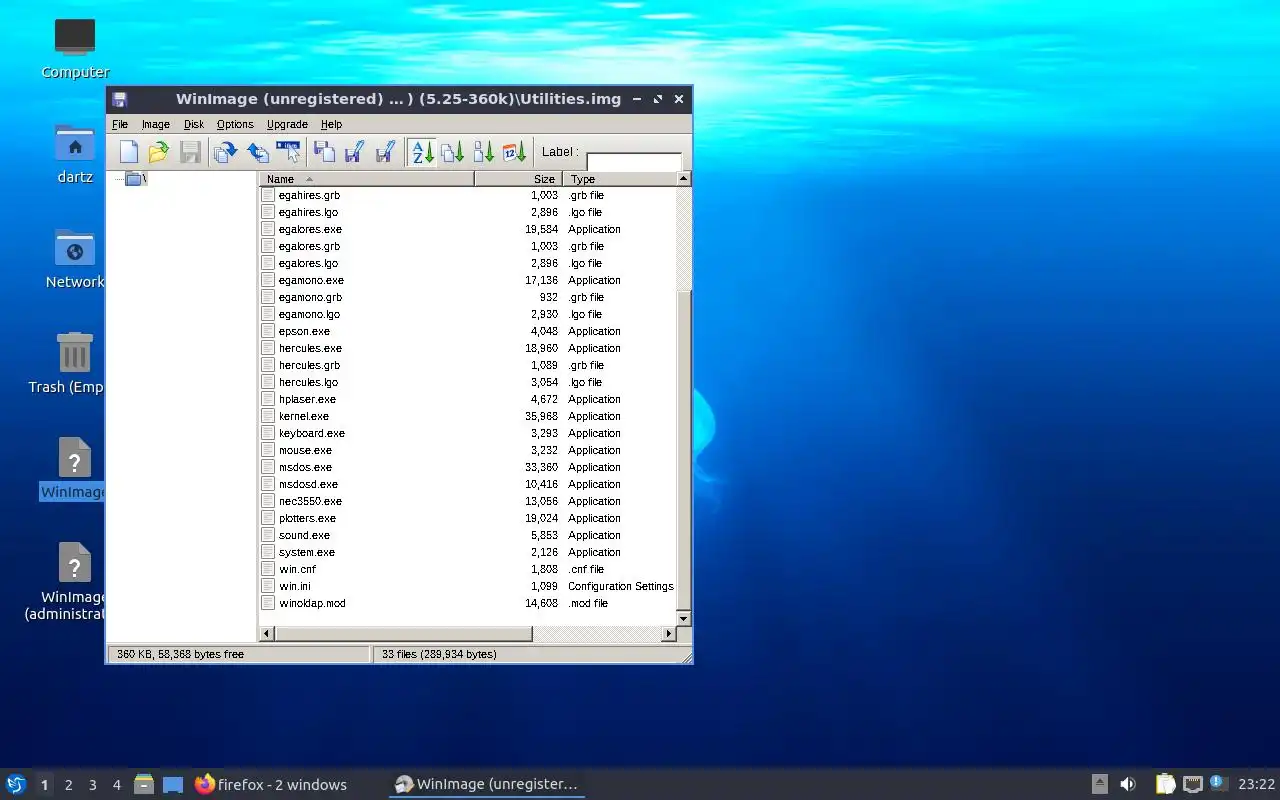This screenshot has width=1280, height=800.
Task: Select plotters.exe in the file list
Action: click(x=307, y=518)
